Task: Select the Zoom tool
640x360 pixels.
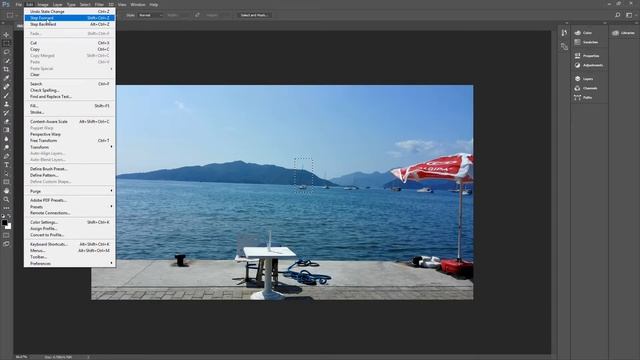Action: point(6,199)
